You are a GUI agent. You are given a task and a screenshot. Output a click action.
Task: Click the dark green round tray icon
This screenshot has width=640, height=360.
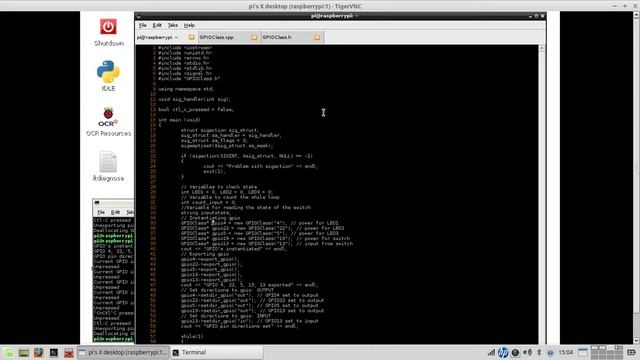click(515, 352)
